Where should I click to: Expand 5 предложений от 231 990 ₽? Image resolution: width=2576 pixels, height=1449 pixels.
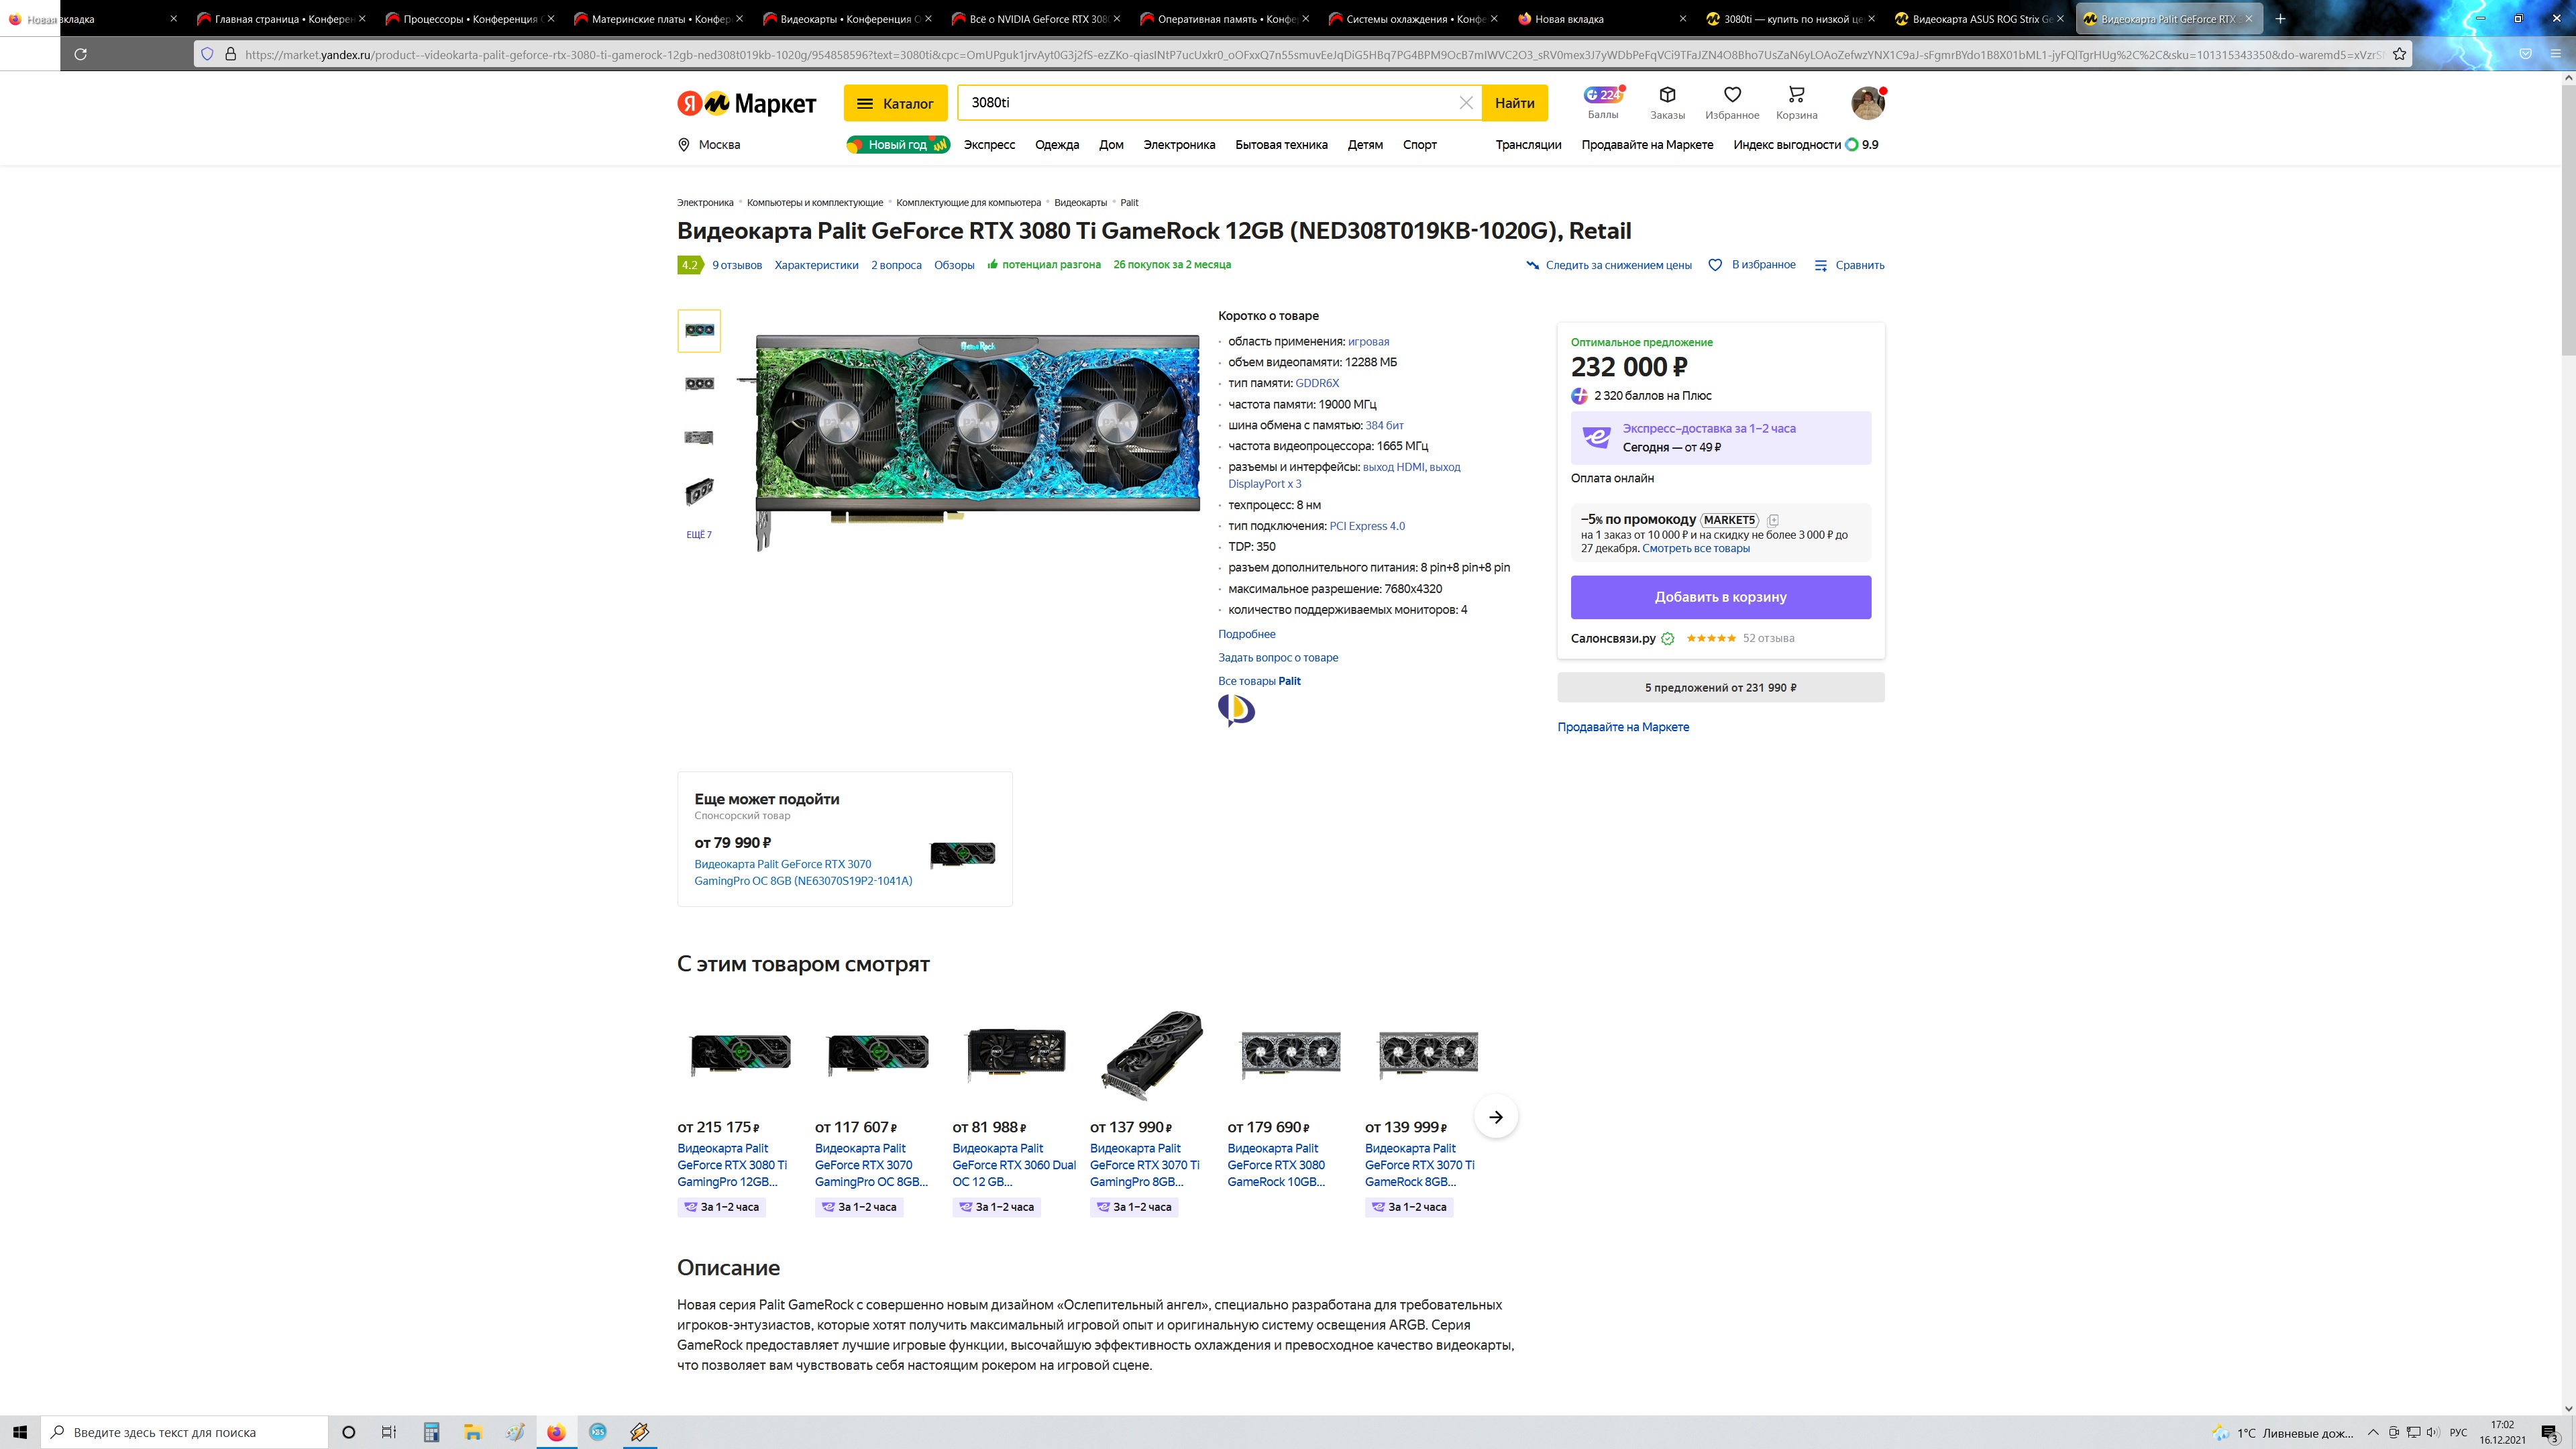click(1720, 688)
